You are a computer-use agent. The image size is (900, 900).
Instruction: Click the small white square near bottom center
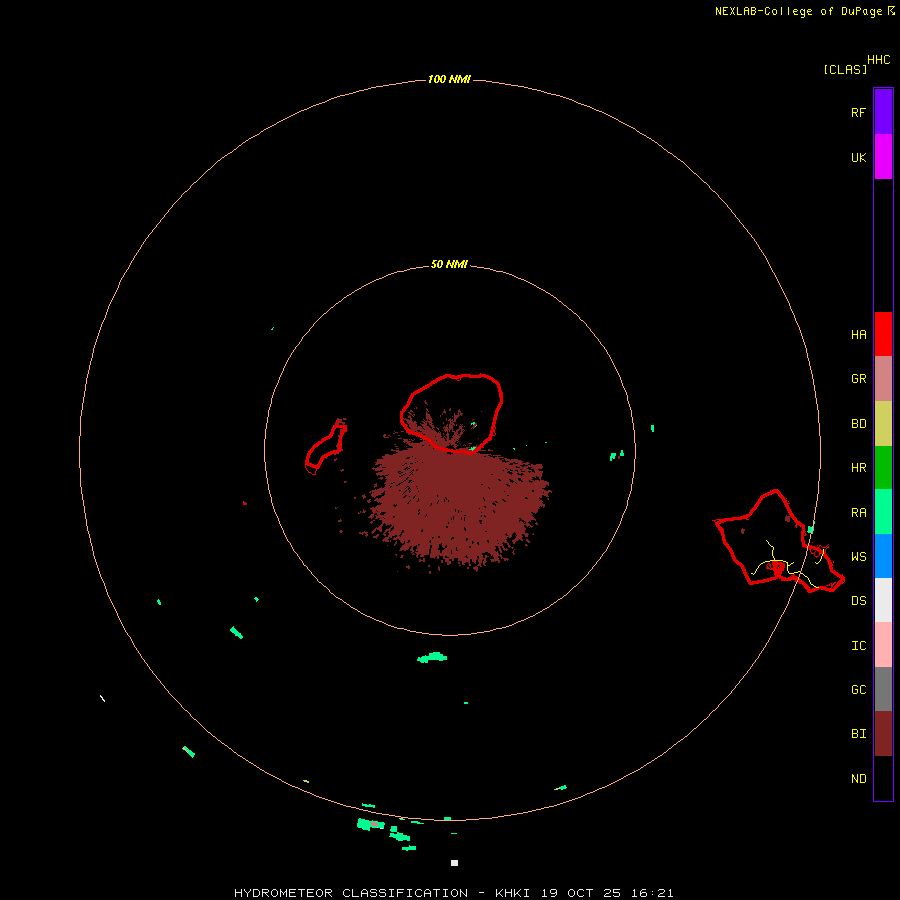pos(455,863)
